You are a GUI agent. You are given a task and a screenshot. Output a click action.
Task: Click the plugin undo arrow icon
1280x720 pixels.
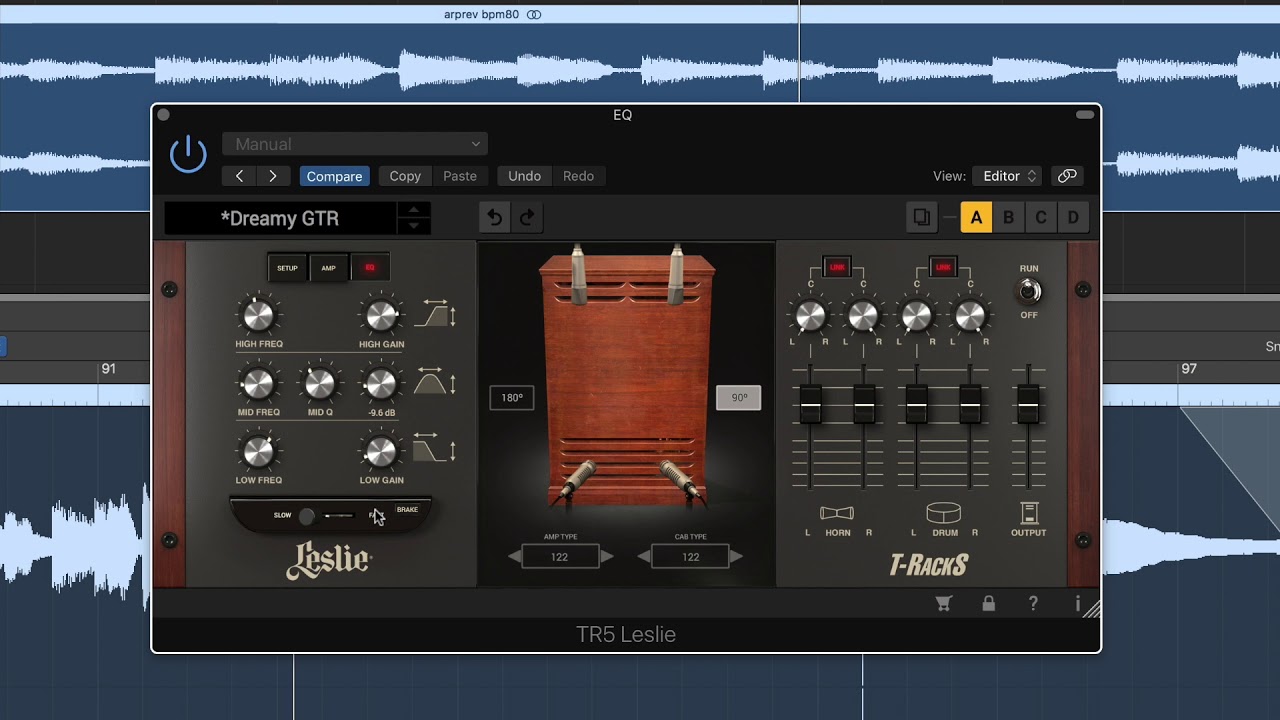495,217
